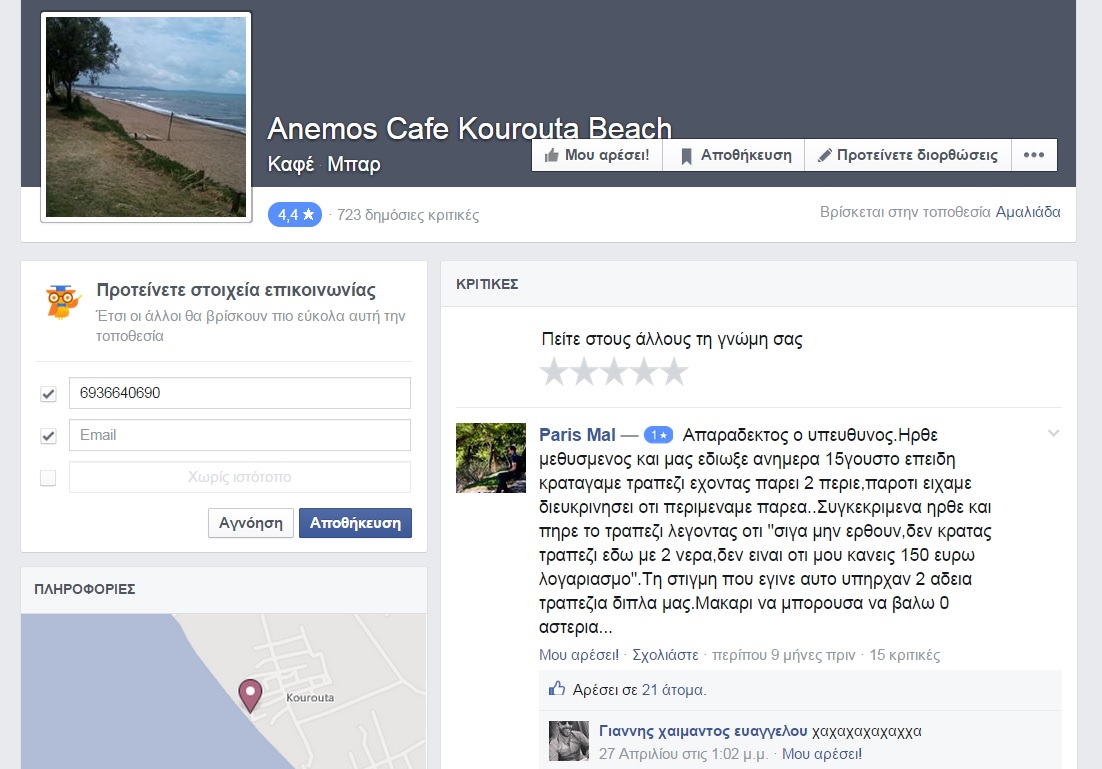Screen dimensions: 1102x769
Task: Open the three-dots more options menu
Action: [1034, 155]
